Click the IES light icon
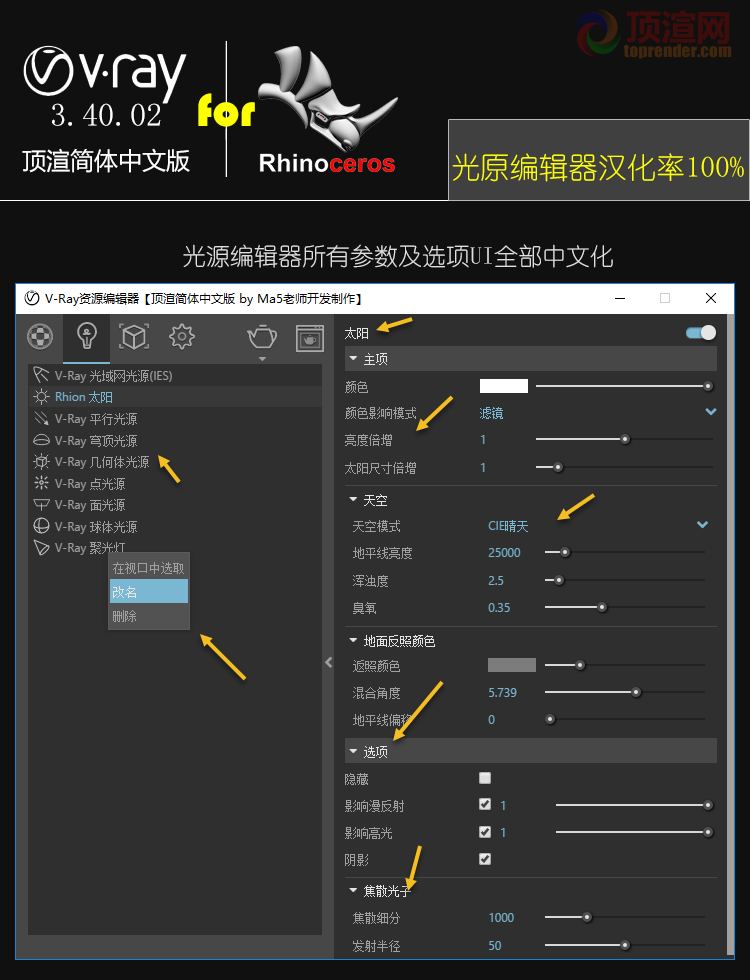This screenshot has height=980, width=750. [x=41, y=375]
